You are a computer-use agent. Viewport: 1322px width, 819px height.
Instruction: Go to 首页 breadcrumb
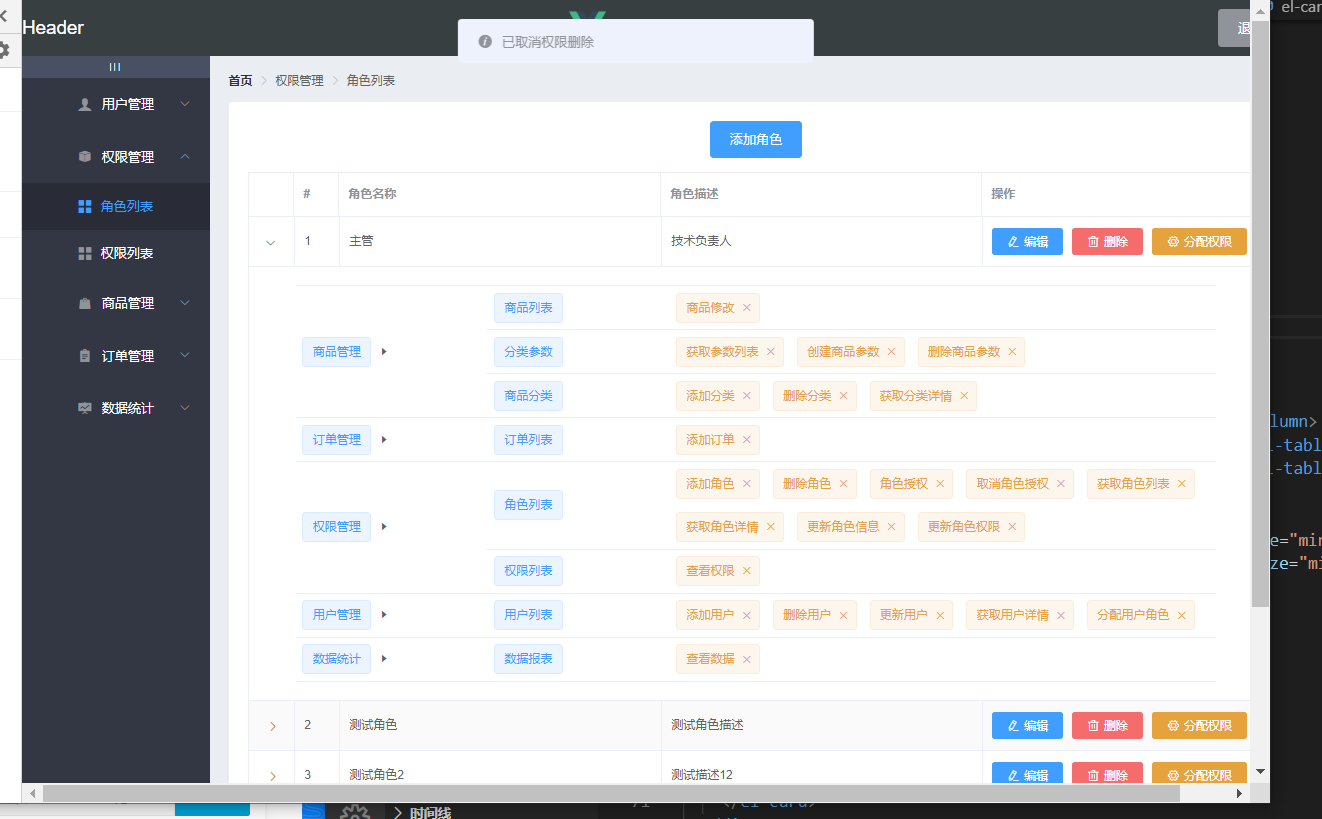240,80
